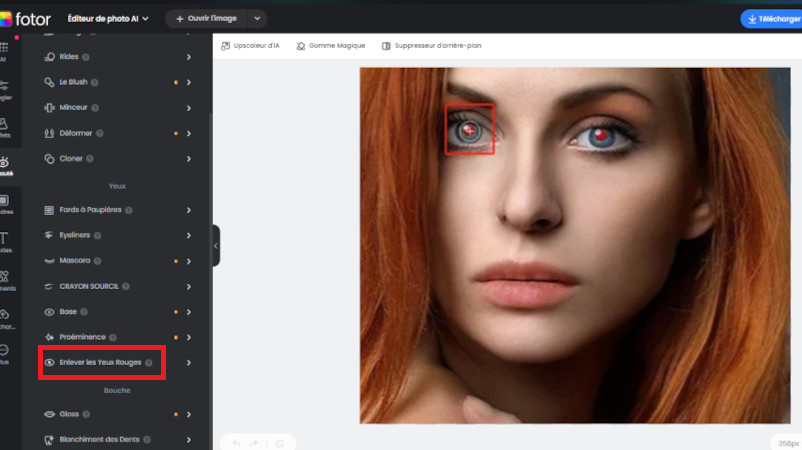The image size is (802, 450).
Task: Expand the Déformer chevron
Action: [x=189, y=133]
